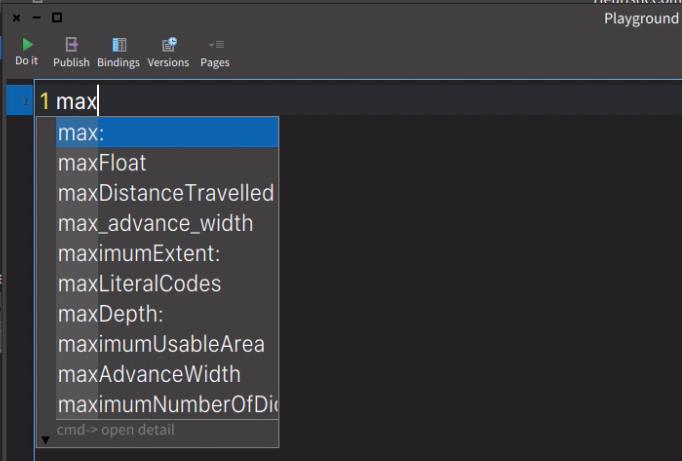This screenshot has width=682, height=461.
Task: Choose 'maximumUsableArea' suggestion
Action: (x=167, y=344)
